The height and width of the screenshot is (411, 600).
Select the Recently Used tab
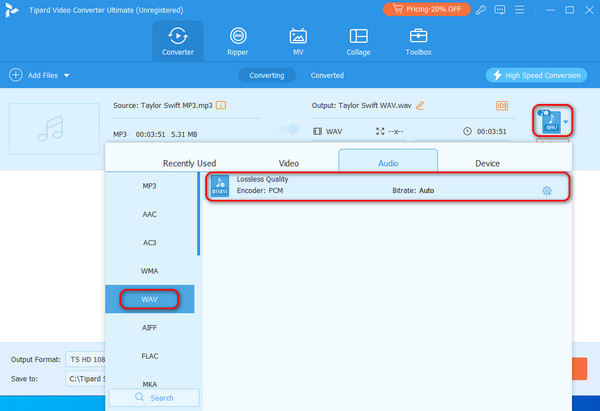(189, 163)
